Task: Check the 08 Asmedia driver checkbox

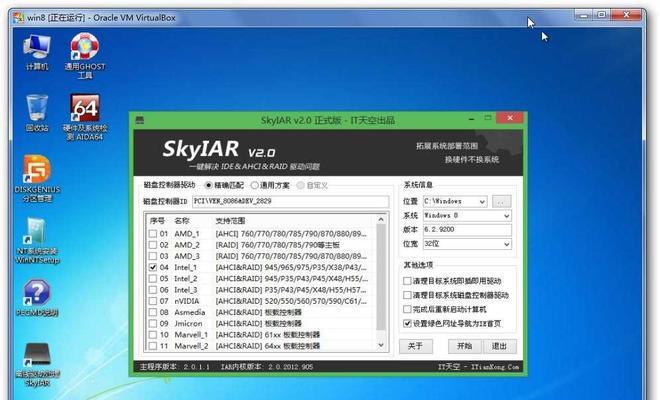Action: tap(153, 312)
